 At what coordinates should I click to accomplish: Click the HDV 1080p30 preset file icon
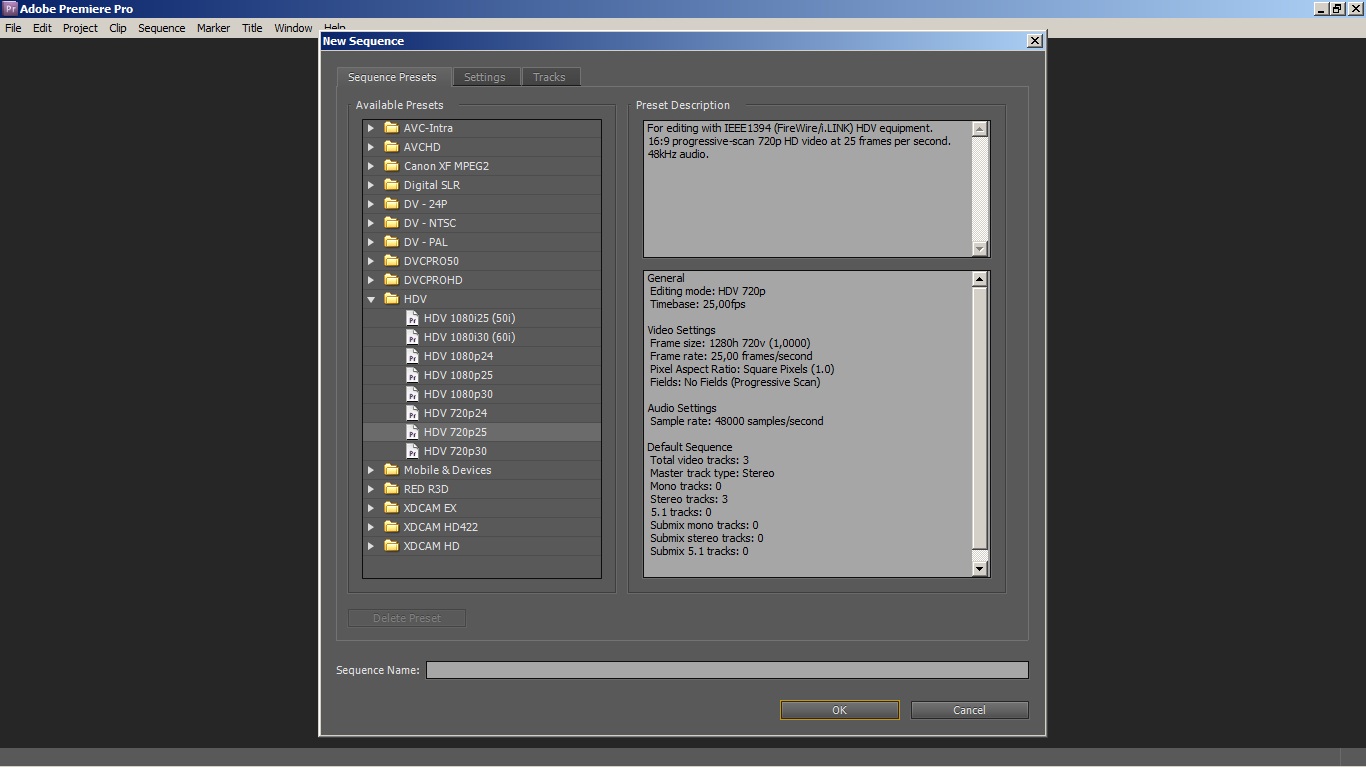click(x=412, y=394)
